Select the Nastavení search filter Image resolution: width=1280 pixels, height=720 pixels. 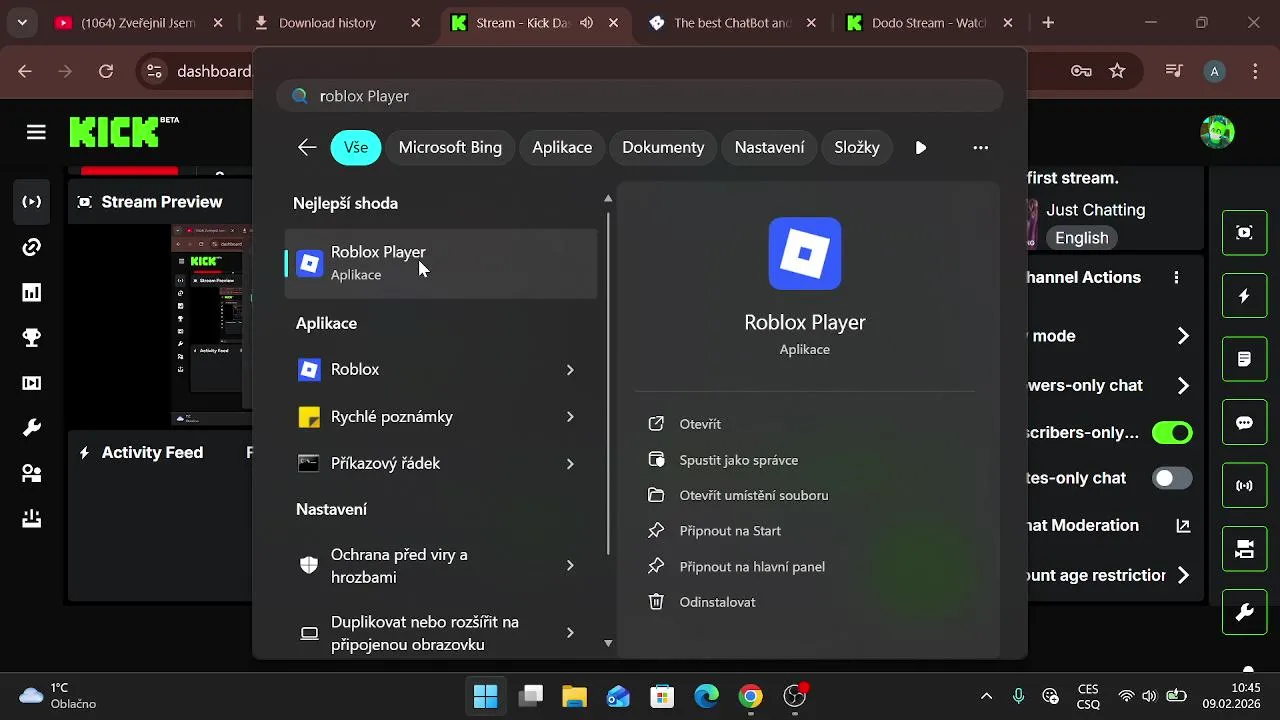pos(769,147)
